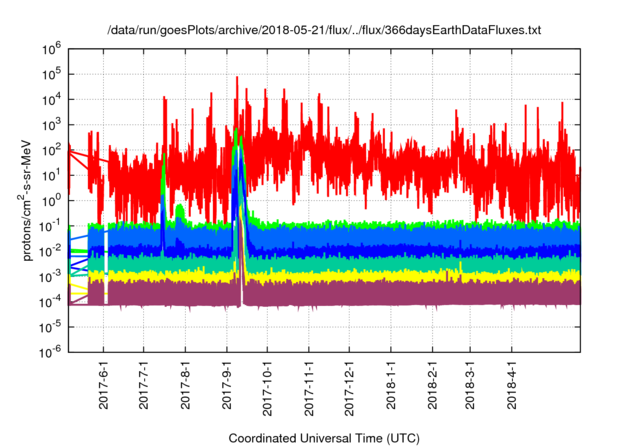
Task: Click the 10^1 y-axis tick label
Action: pos(51,175)
